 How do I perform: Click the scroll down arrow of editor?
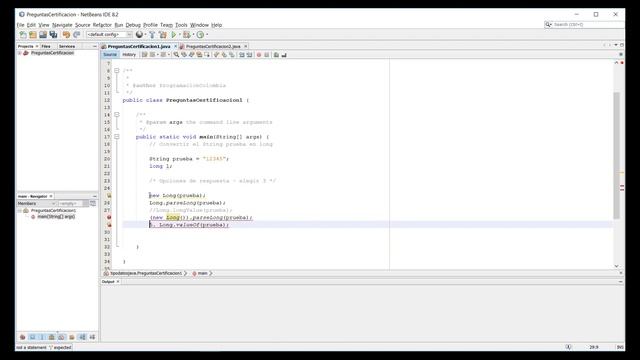(x=616, y=266)
